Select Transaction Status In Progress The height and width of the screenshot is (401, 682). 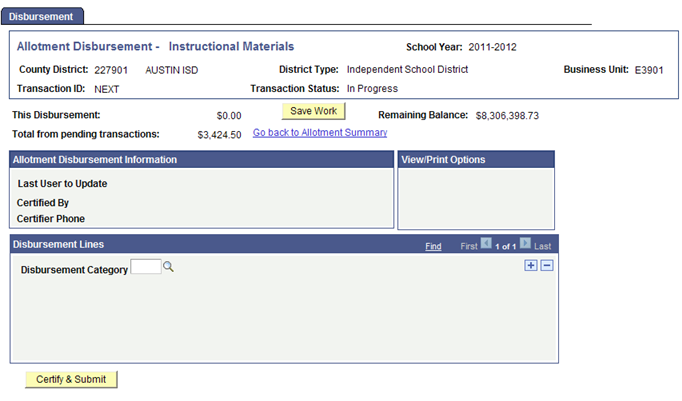372,89
